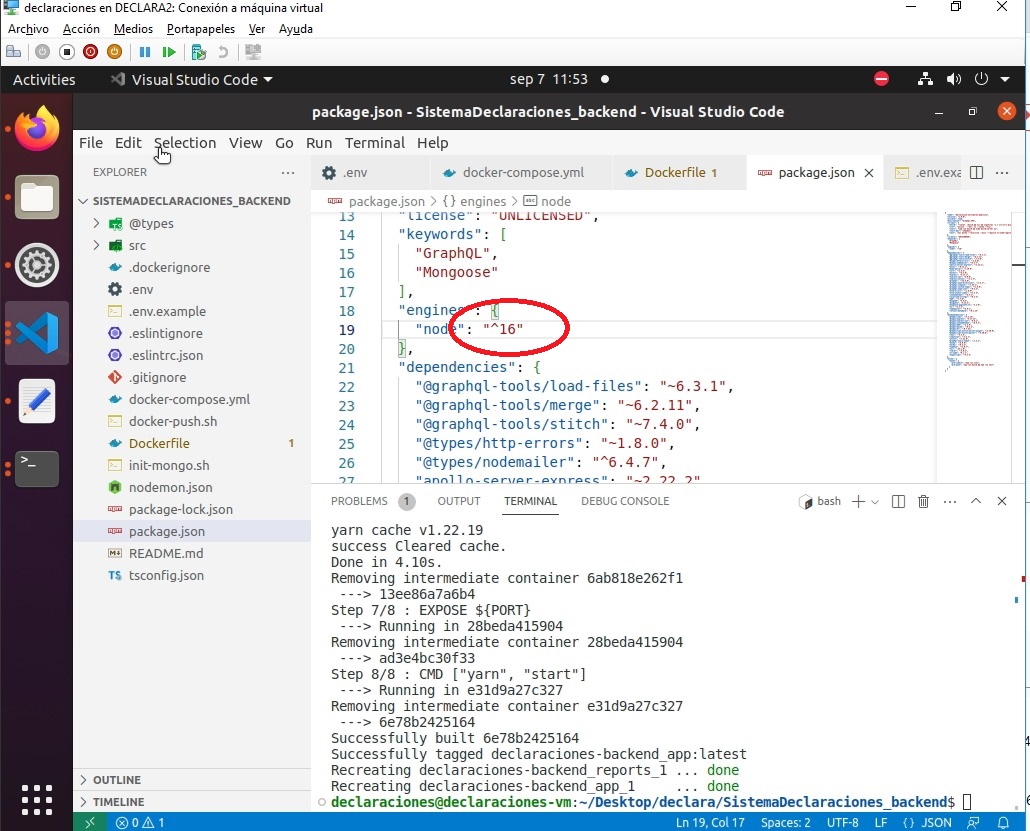Toggle the Ubuntu system power menu
This screenshot has height=831, width=1030.
click(980, 79)
